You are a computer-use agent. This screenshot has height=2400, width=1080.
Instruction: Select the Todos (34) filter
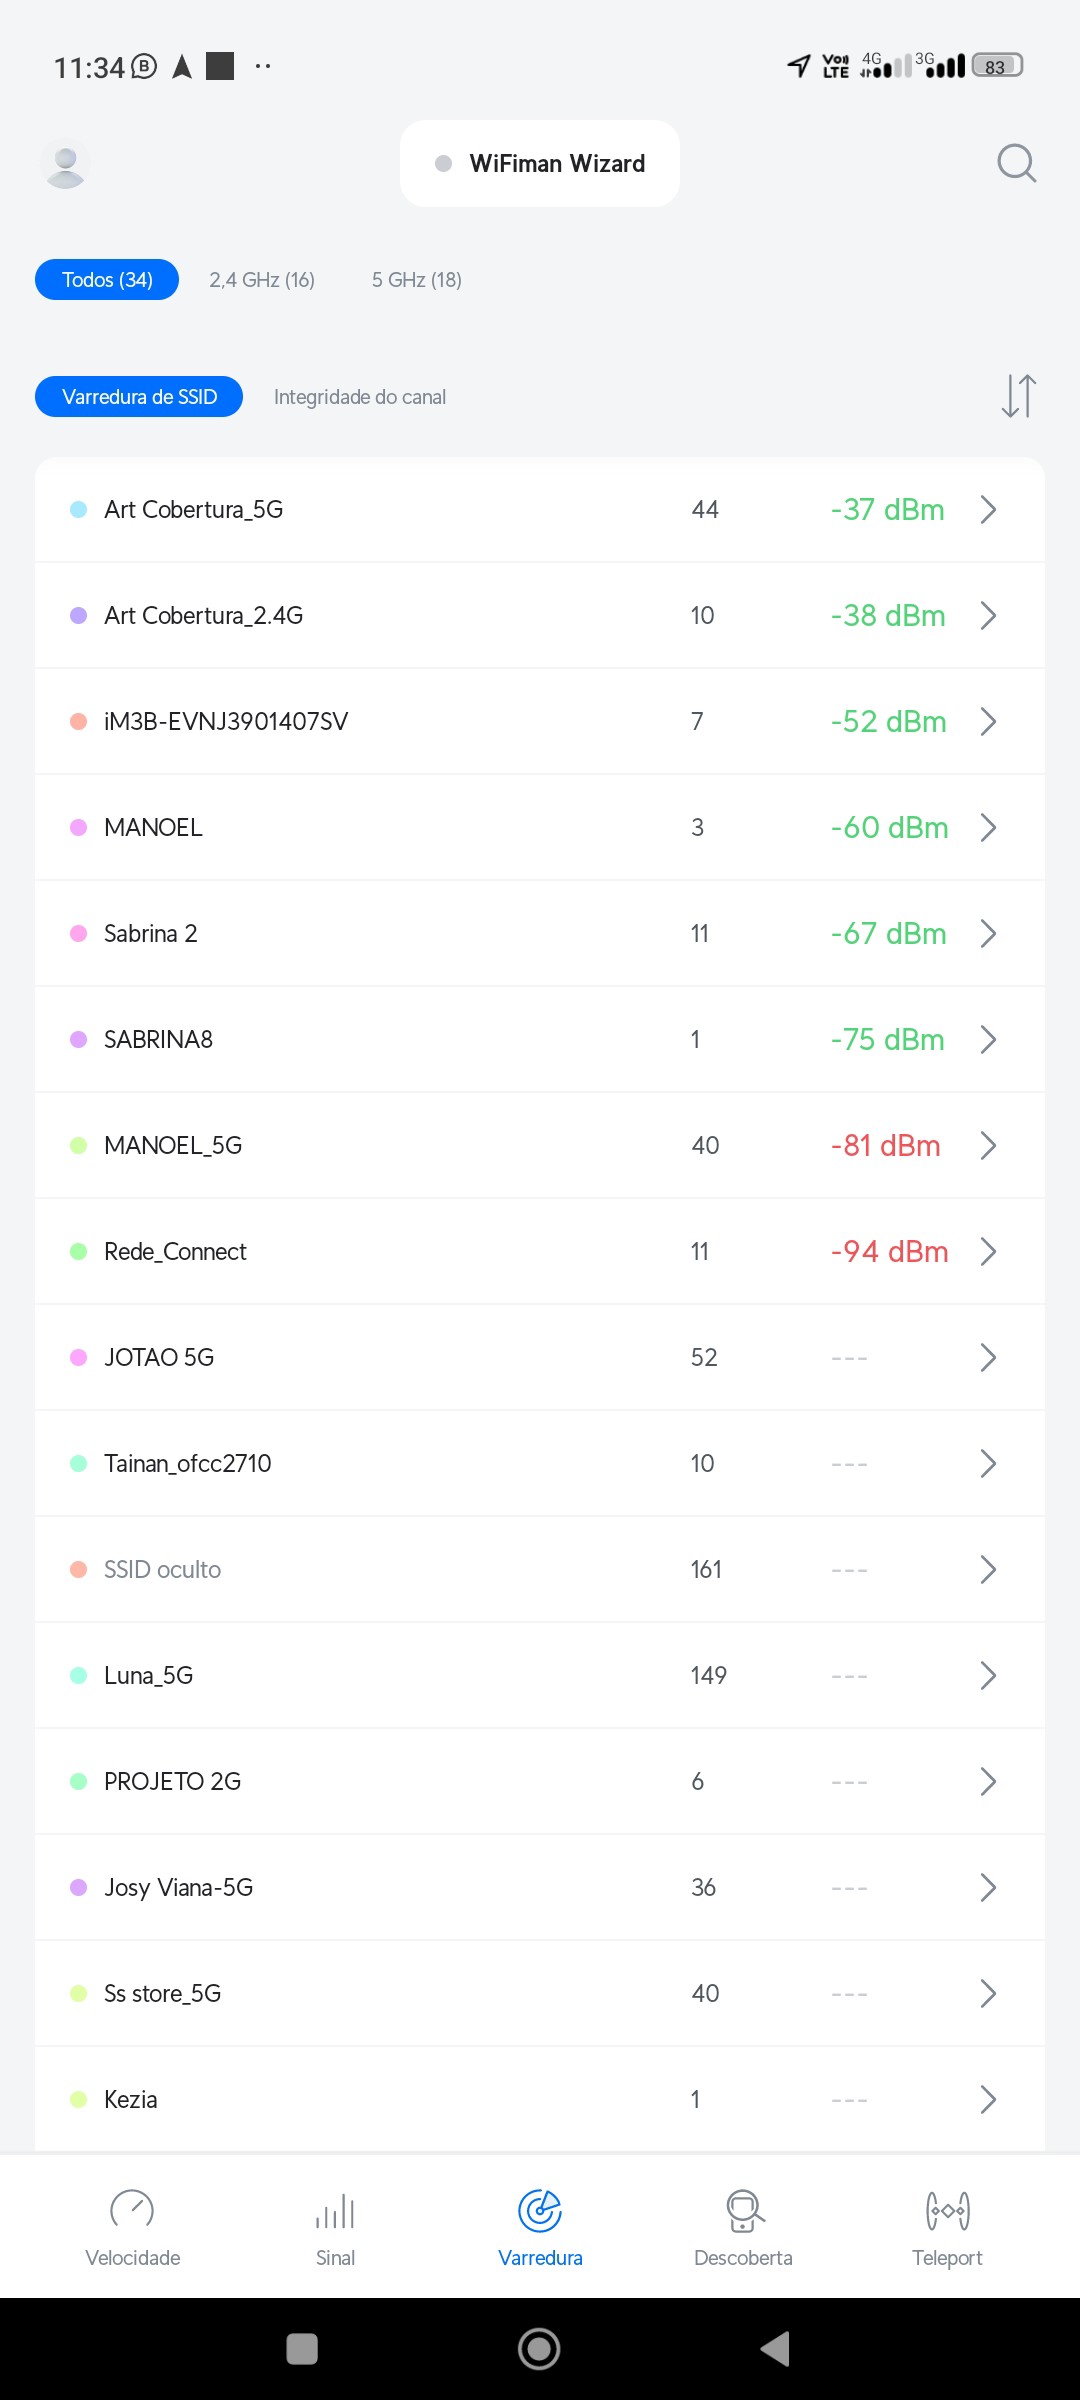107,280
